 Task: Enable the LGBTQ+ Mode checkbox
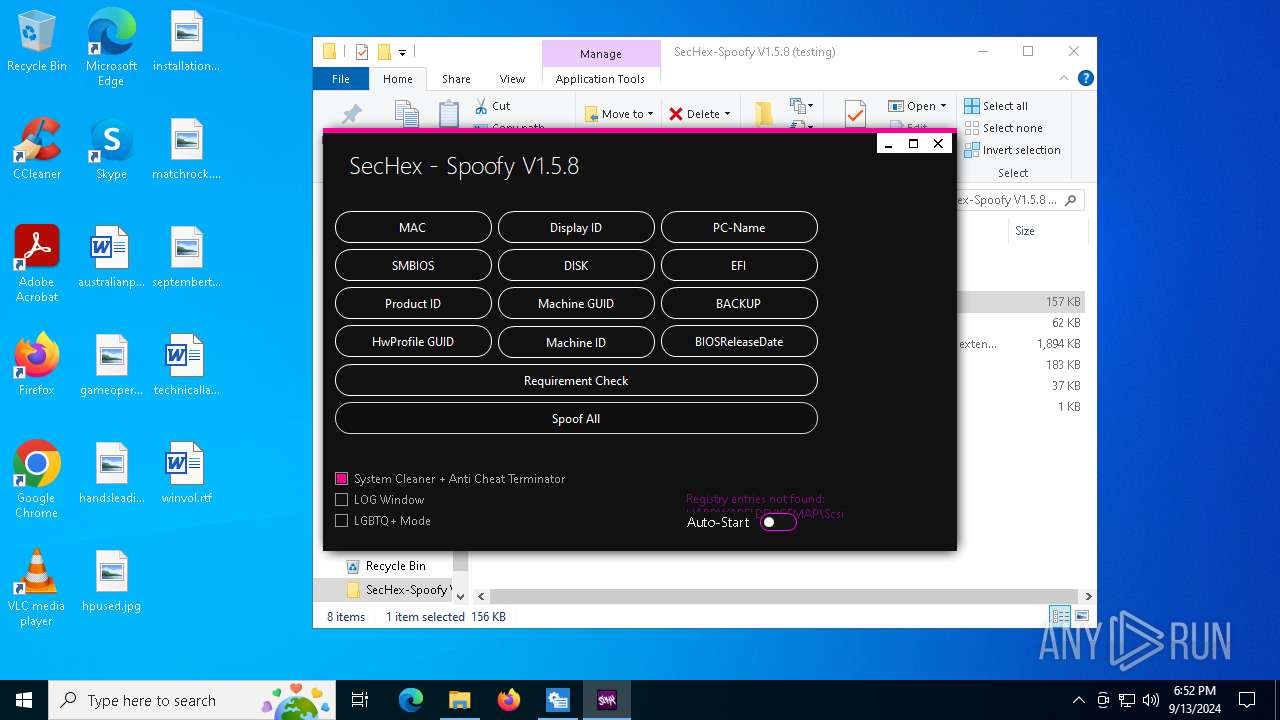pos(342,521)
